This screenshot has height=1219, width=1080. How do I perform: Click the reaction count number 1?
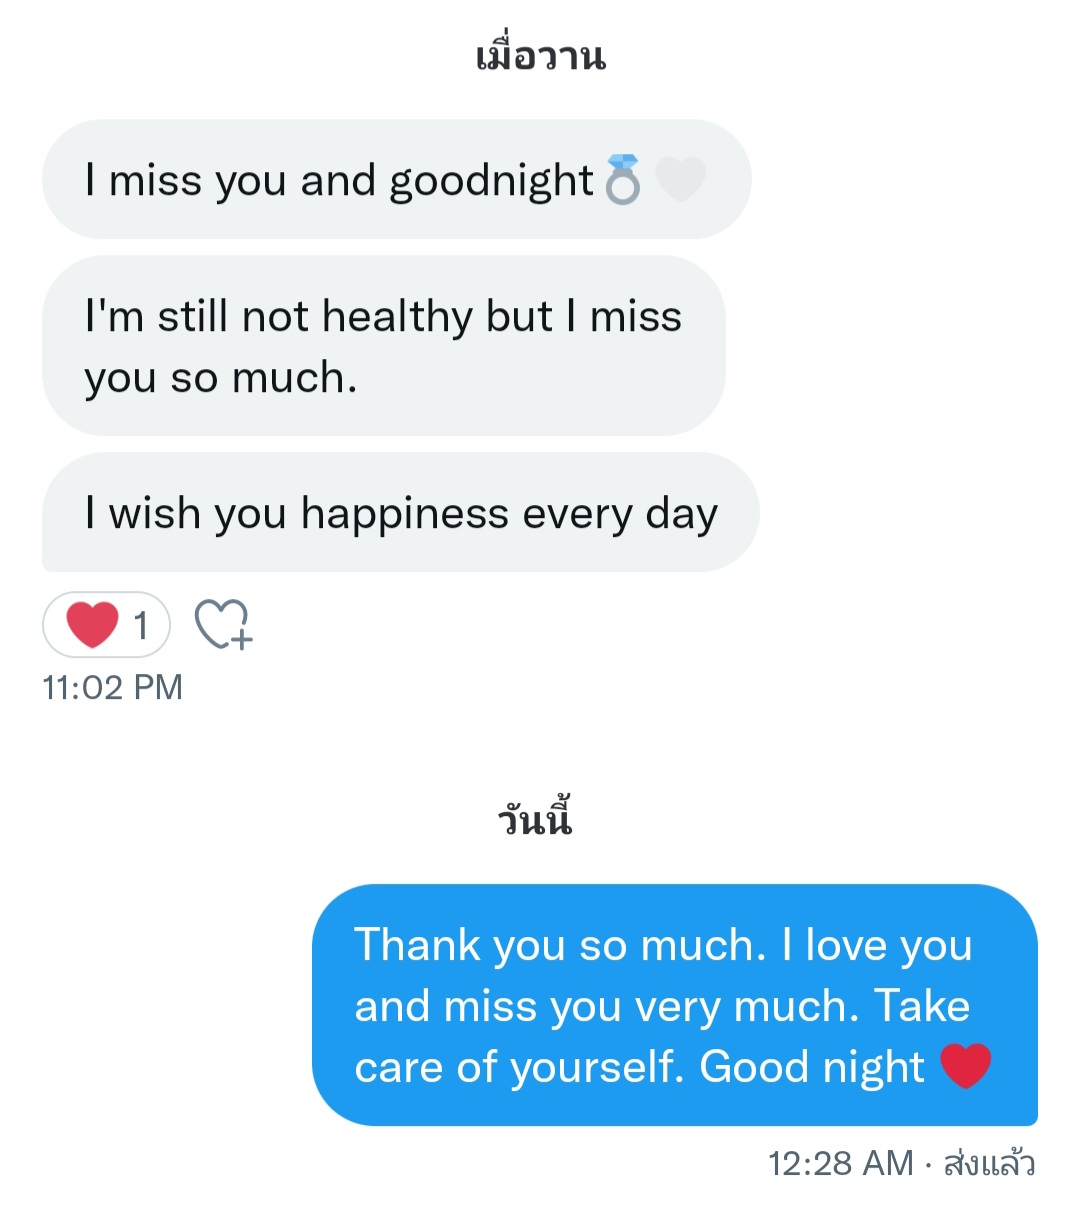[141, 626]
